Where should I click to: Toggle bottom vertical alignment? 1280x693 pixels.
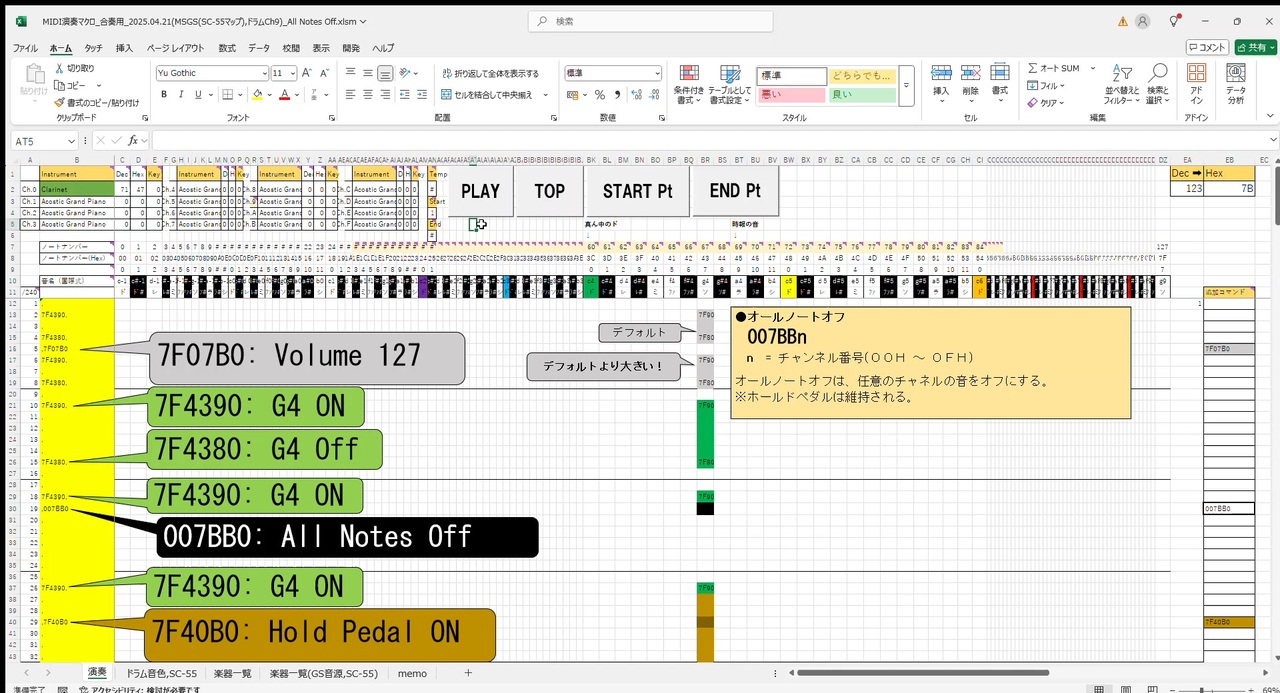tap(385, 73)
